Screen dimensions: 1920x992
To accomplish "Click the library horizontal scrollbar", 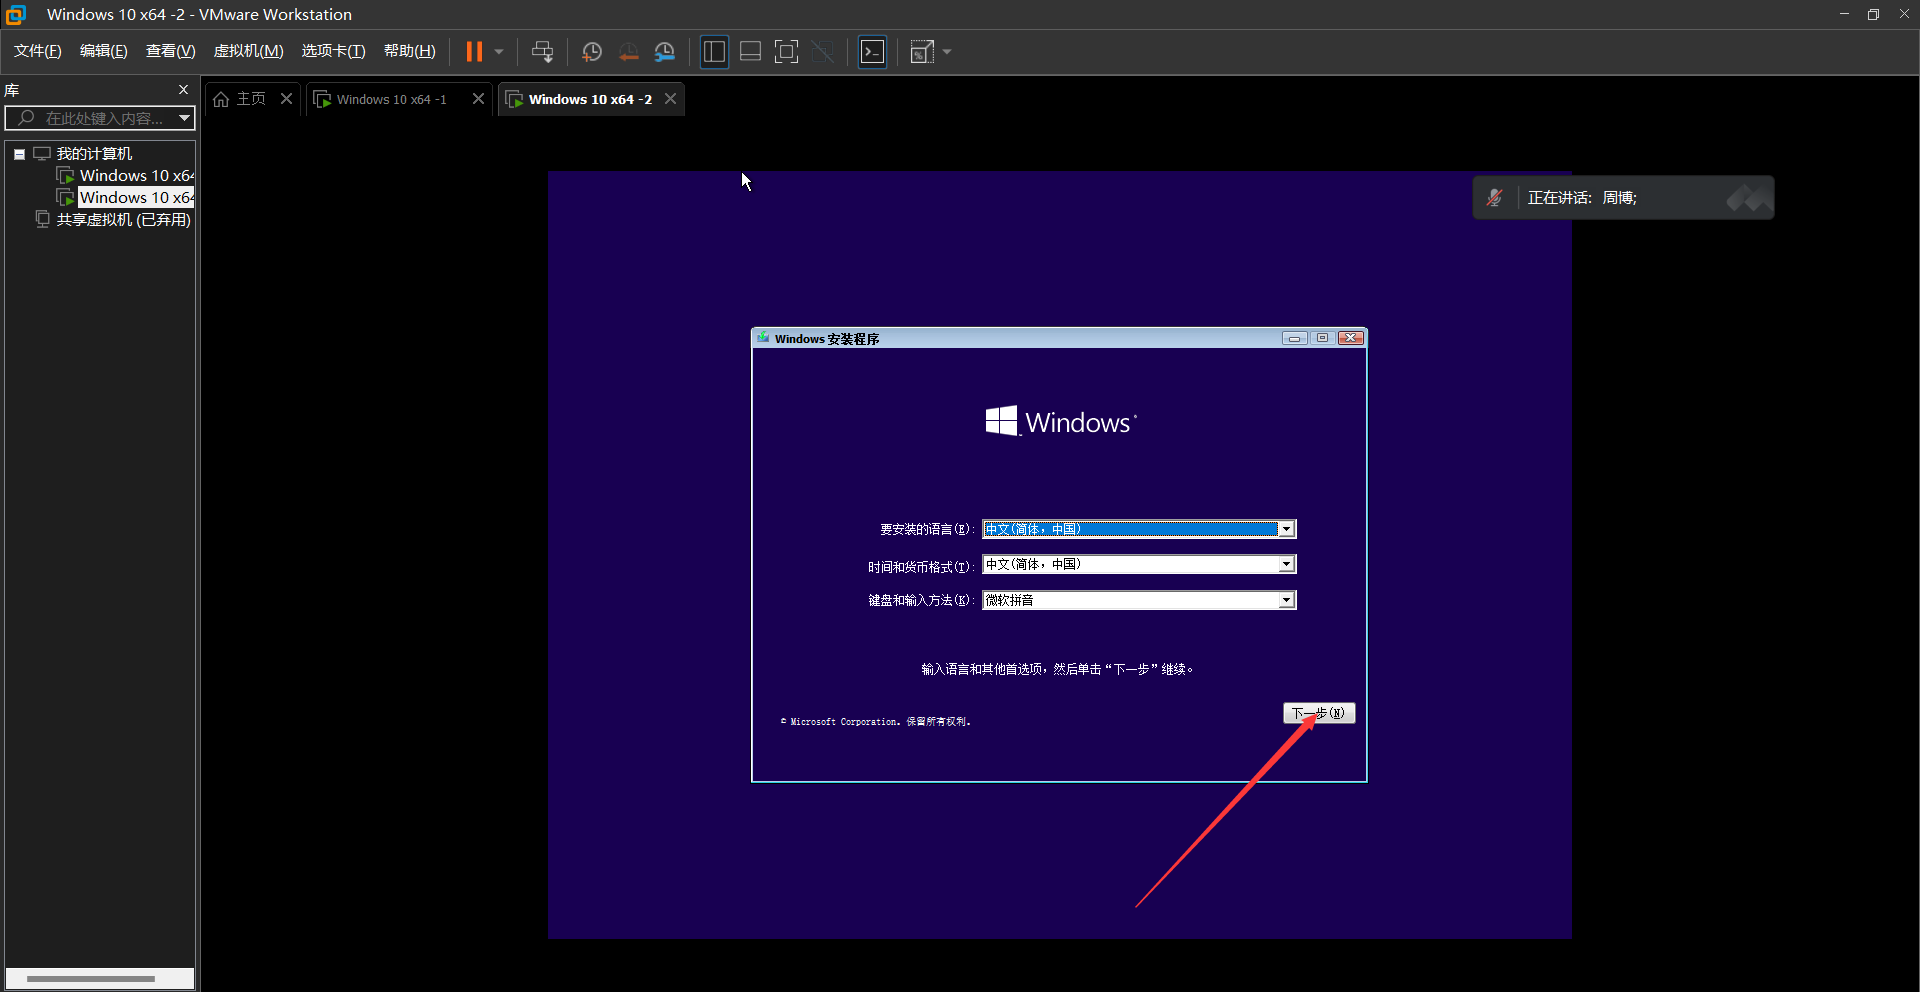I will coord(91,979).
